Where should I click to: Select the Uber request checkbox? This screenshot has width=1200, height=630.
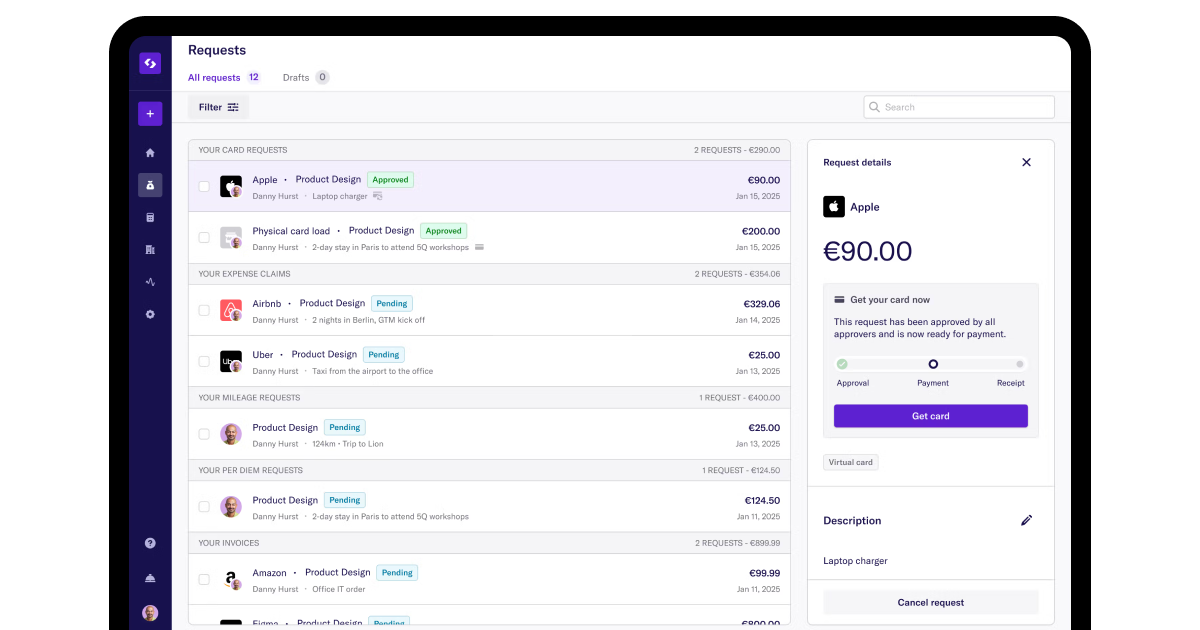(x=204, y=362)
